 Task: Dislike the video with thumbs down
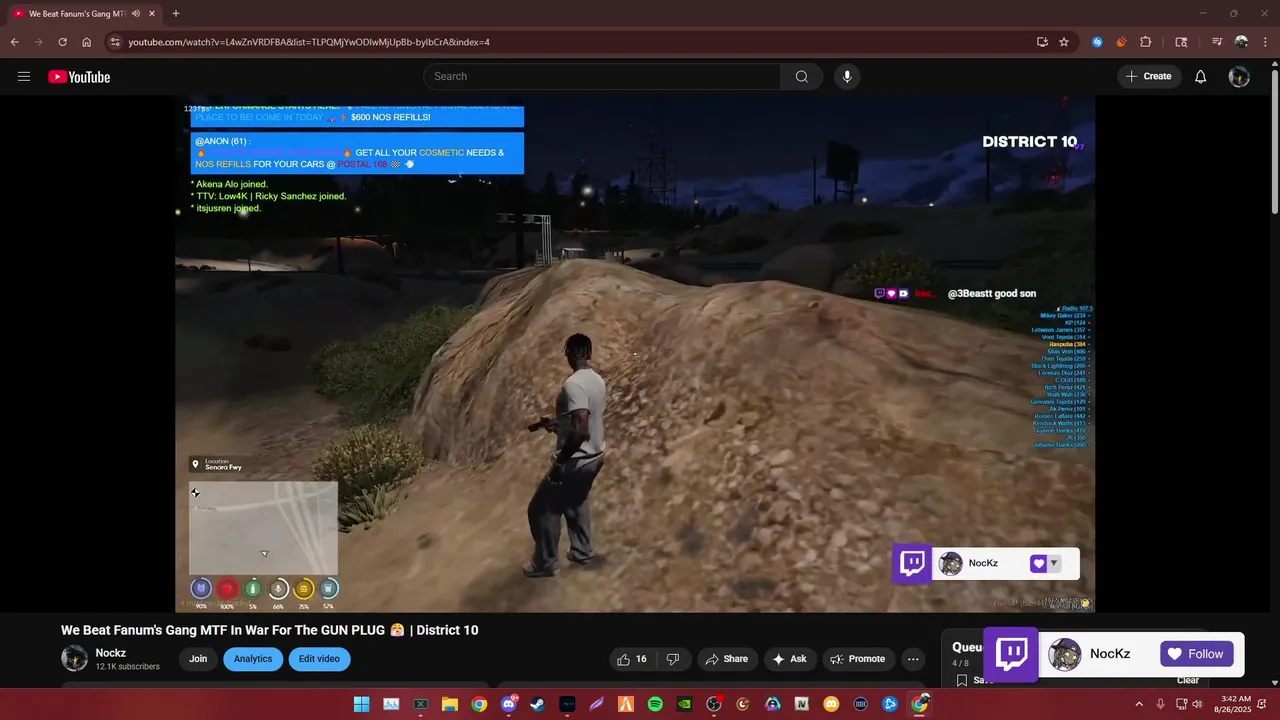coord(673,659)
